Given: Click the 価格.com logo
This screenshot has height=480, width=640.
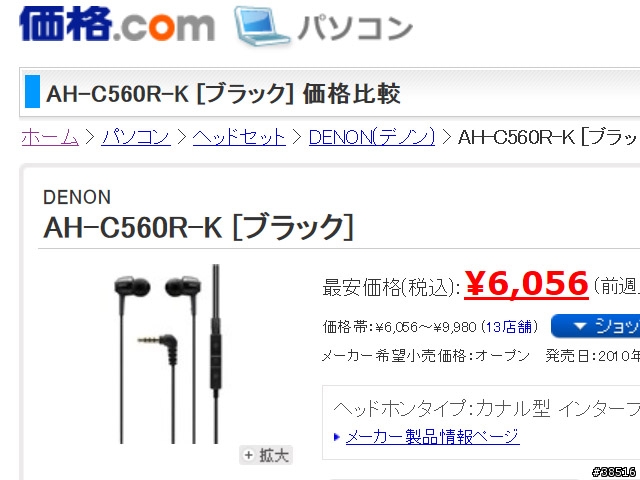Looking at the screenshot, I should point(117,24).
